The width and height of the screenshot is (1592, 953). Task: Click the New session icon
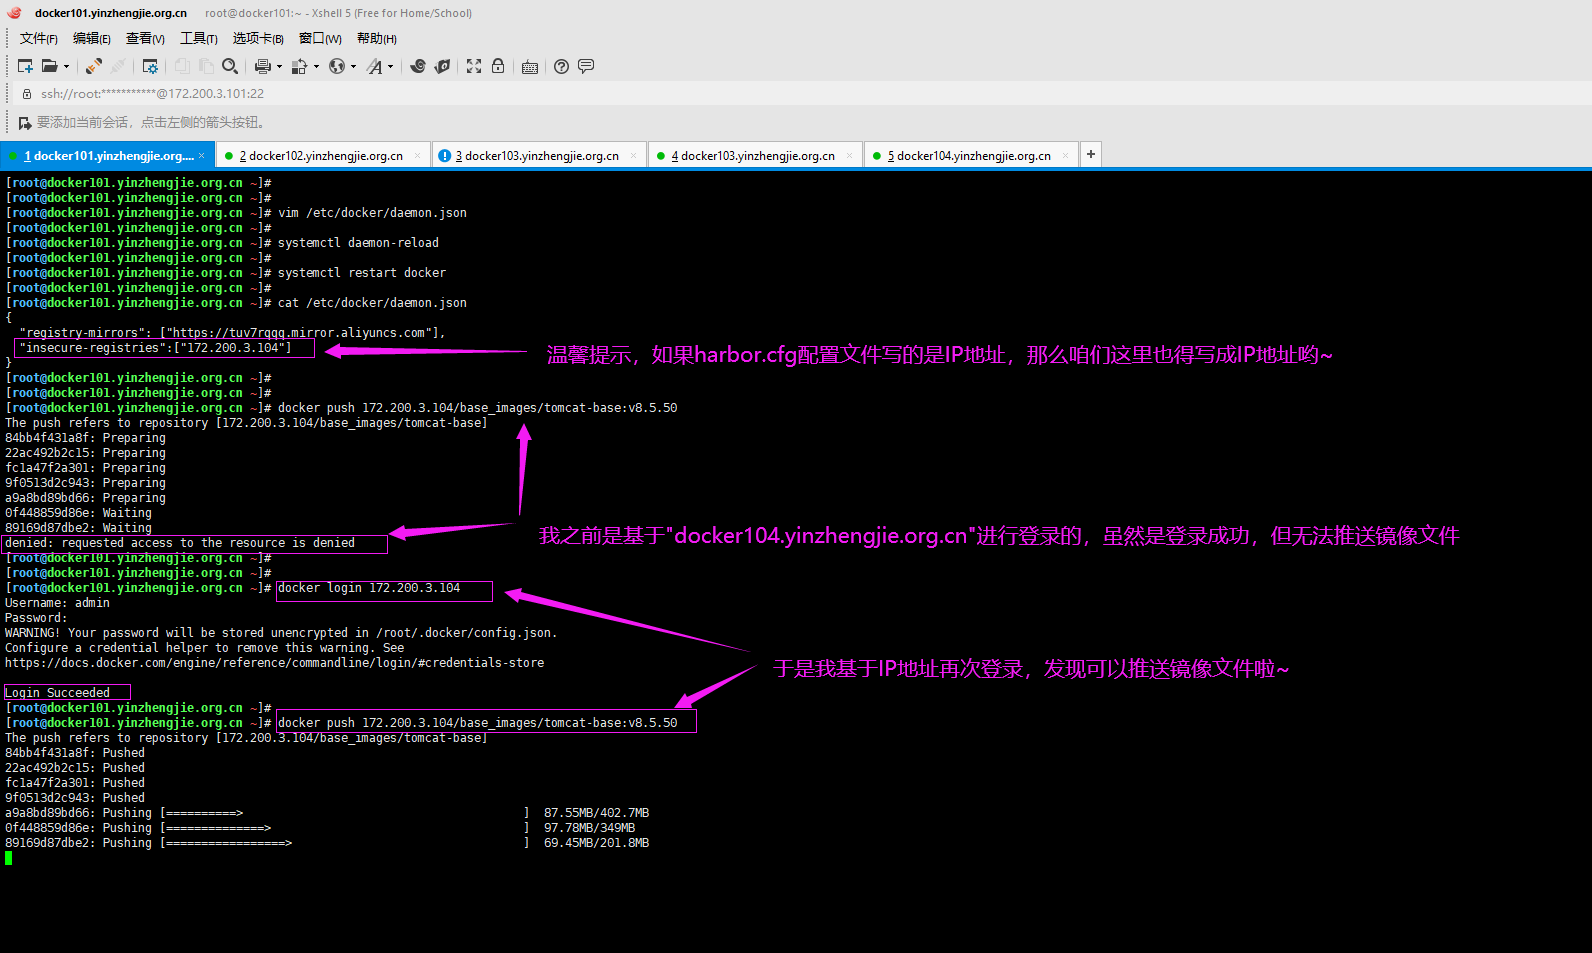coord(25,66)
